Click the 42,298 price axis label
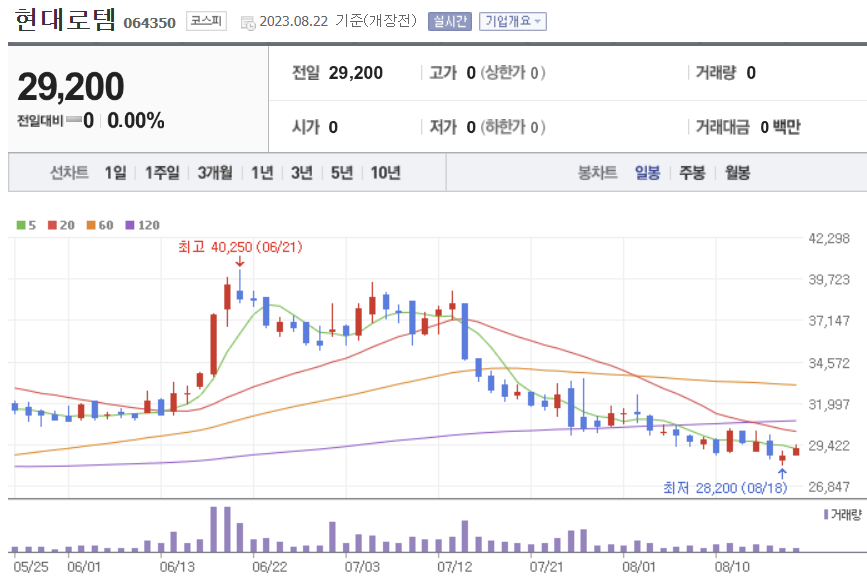The width and height of the screenshot is (867, 582). 829,239
